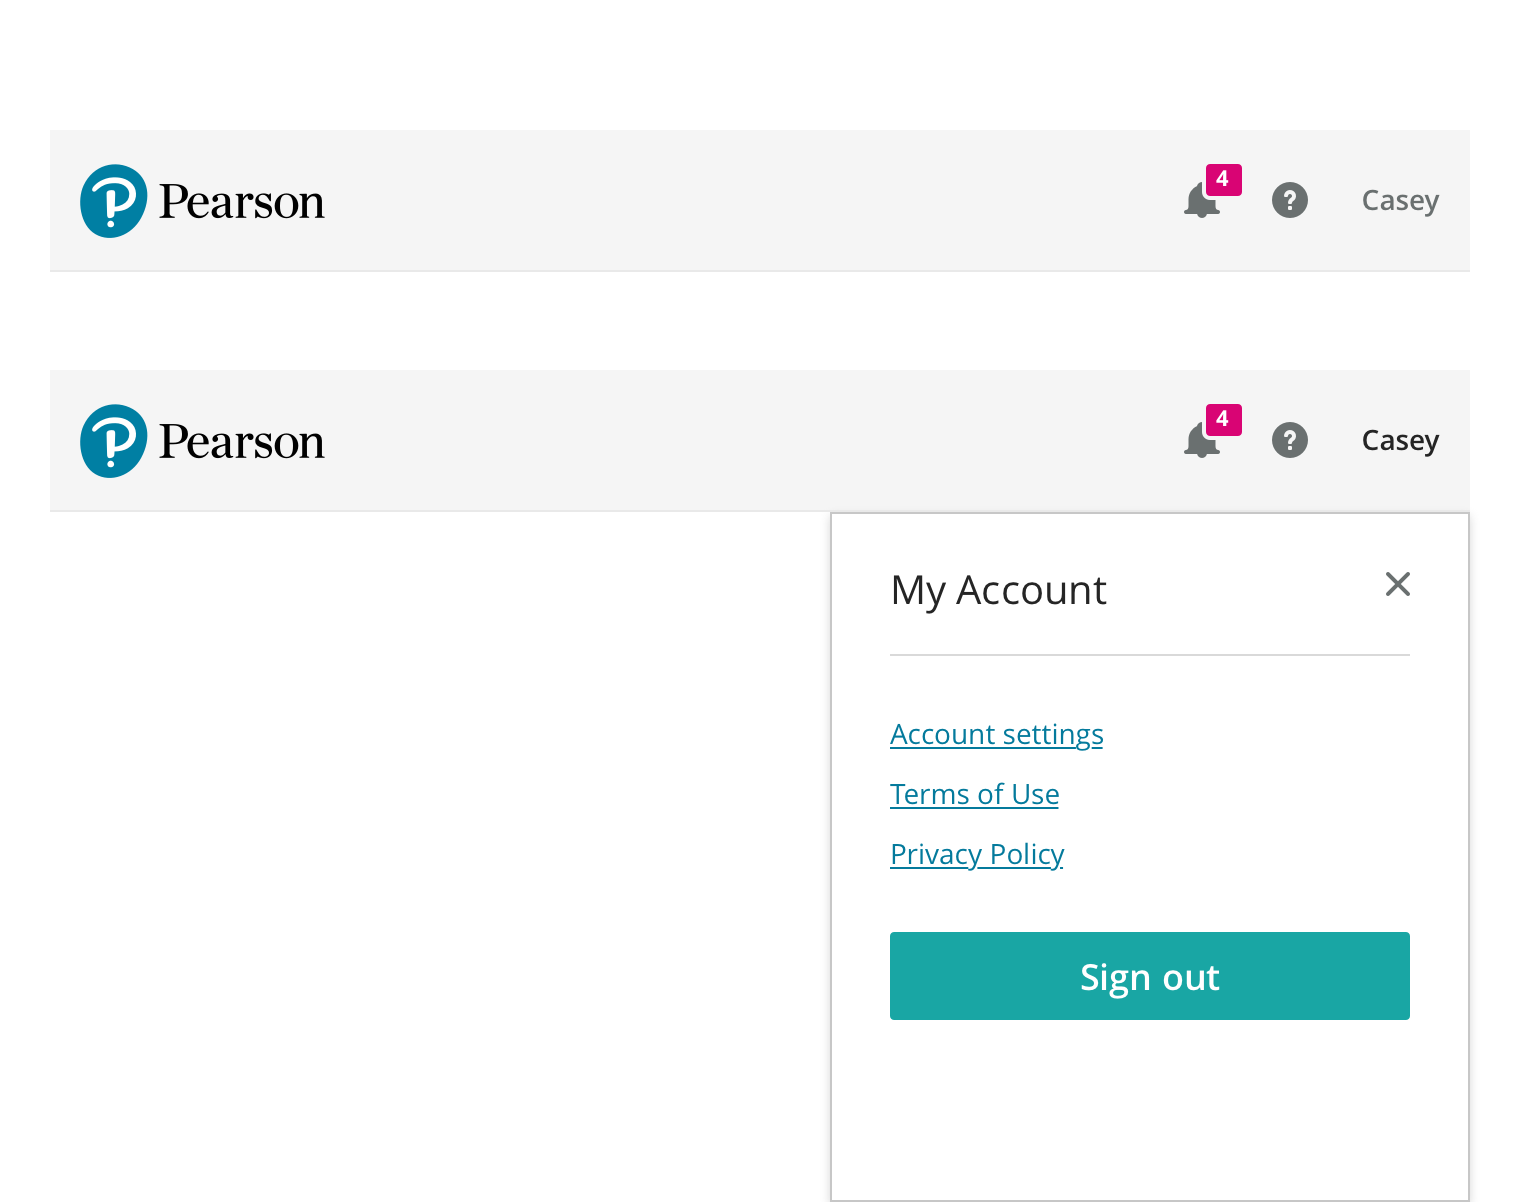Viewport: 1520px width, 1202px height.
Task: Click the divider line under My Account heading
Action: pos(1149,655)
